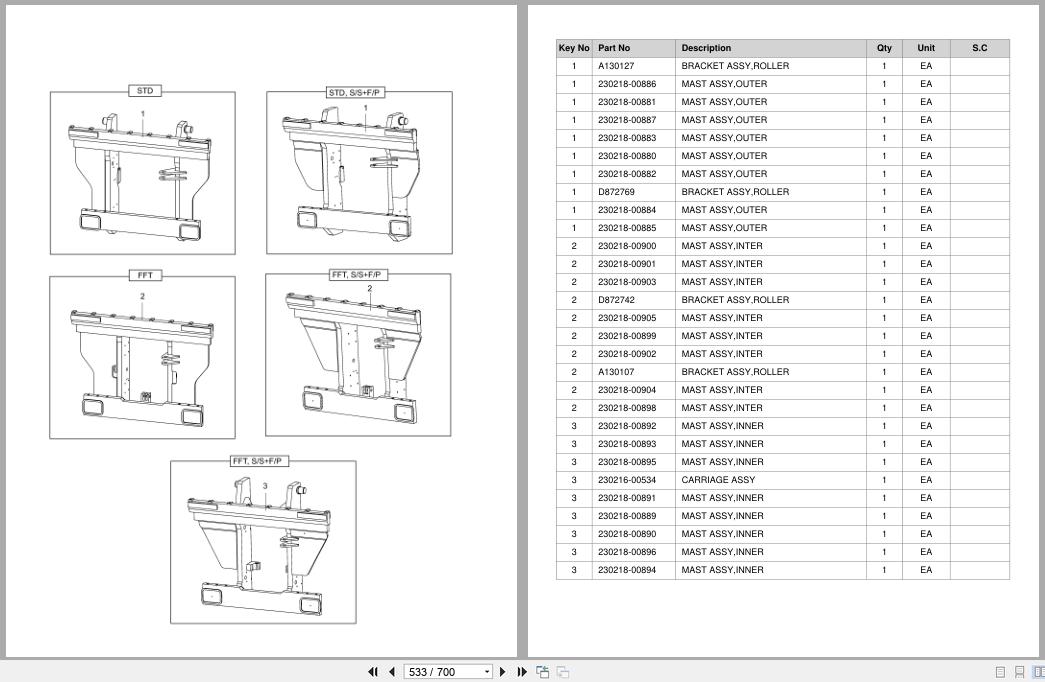Click the Qty column header

coord(884,48)
